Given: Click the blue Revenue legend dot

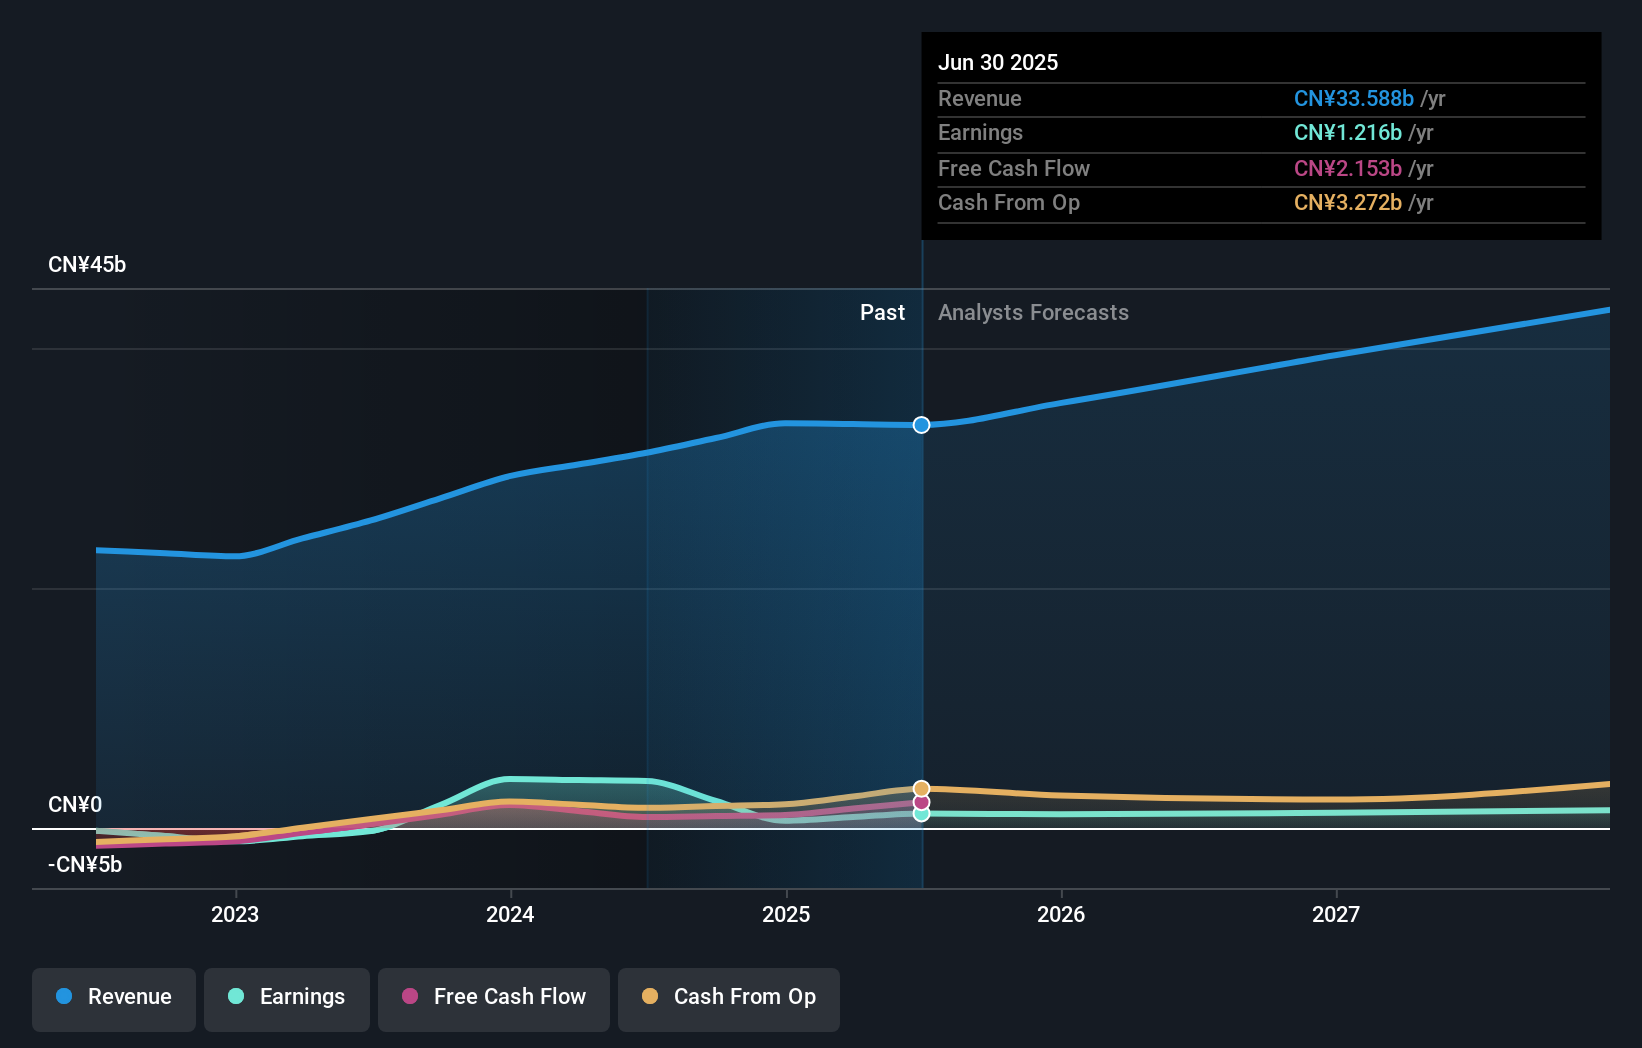Looking at the screenshot, I should point(64,996).
